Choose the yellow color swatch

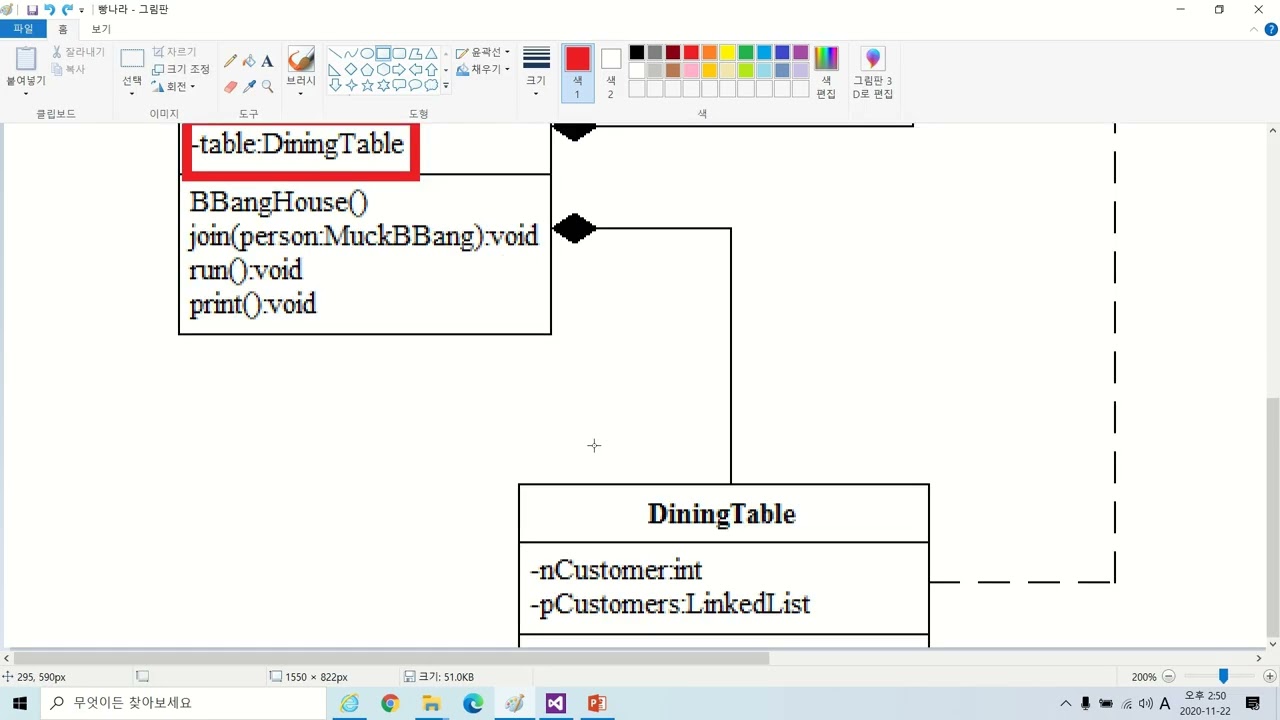point(728,53)
